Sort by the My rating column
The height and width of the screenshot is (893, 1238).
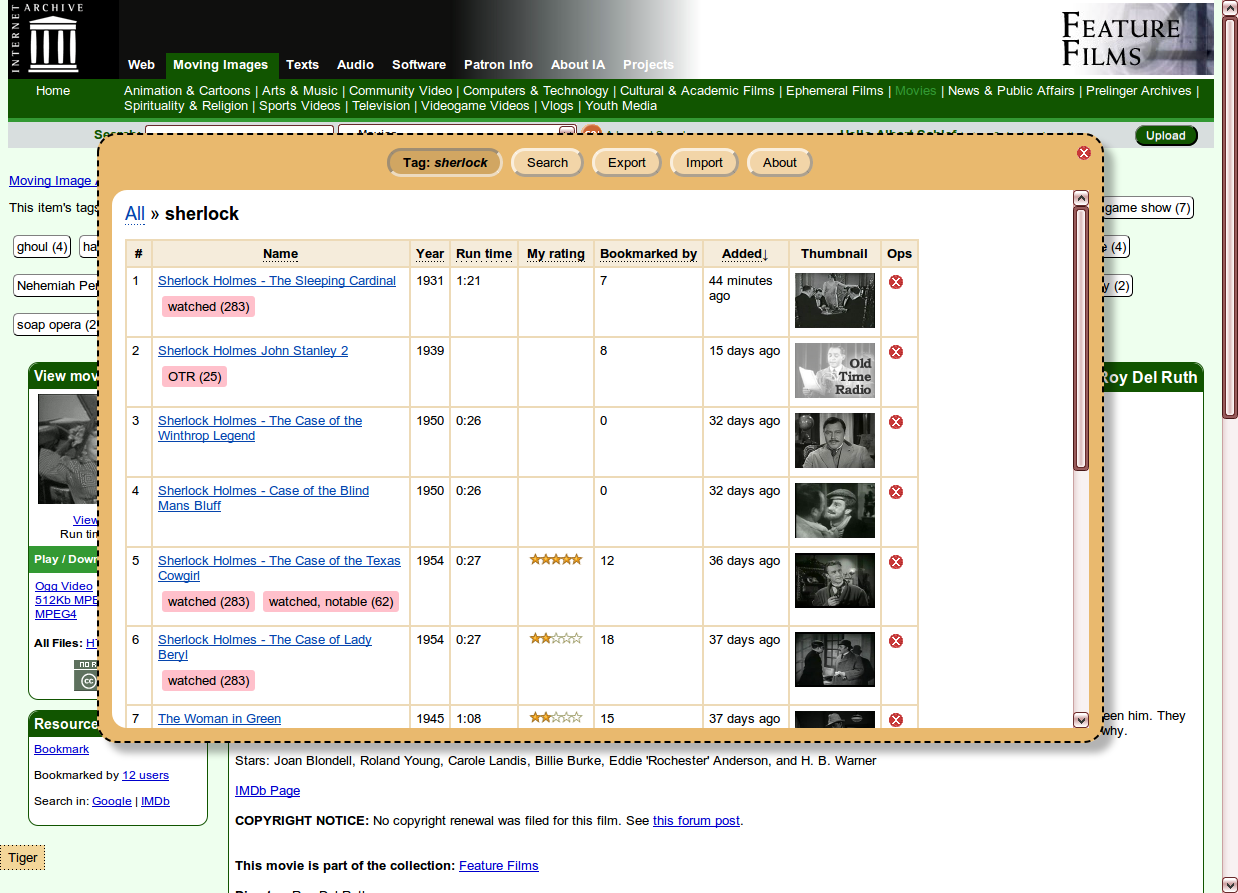556,254
